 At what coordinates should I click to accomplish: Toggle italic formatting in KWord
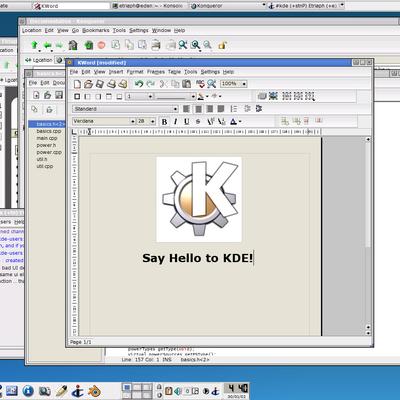[175, 122]
